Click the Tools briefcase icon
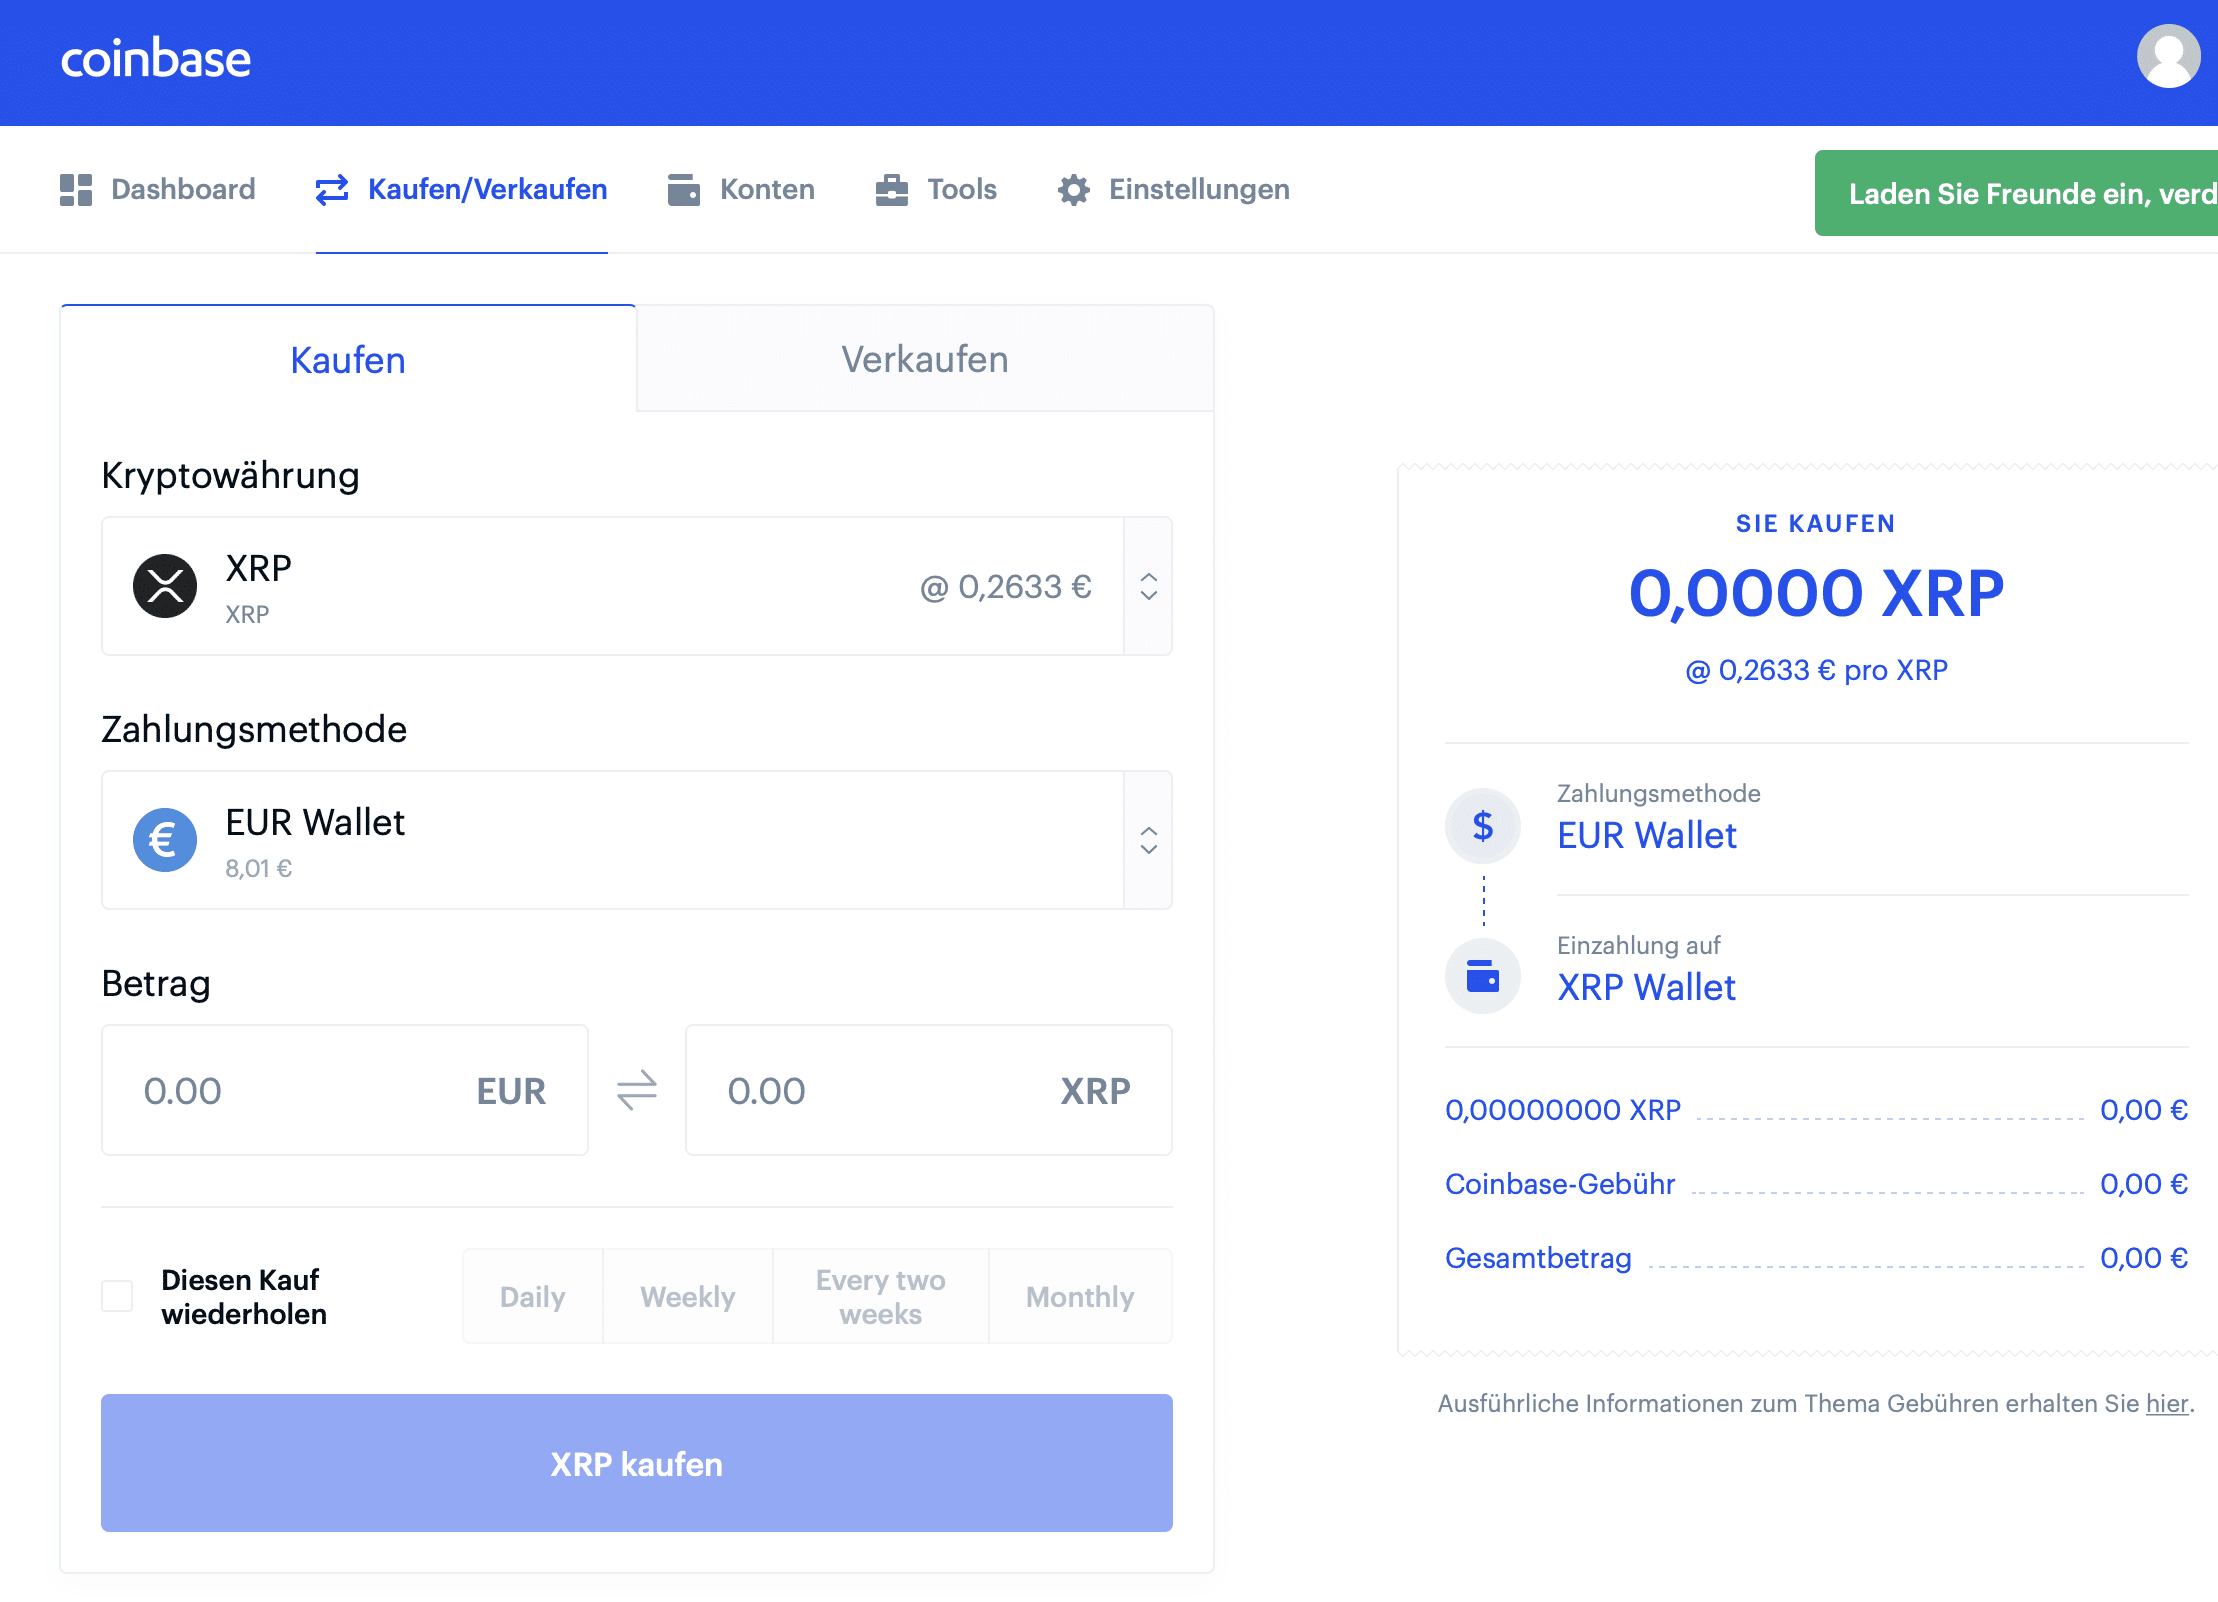Screen dimensions: 2218x1602 click(x=891, y=189)
